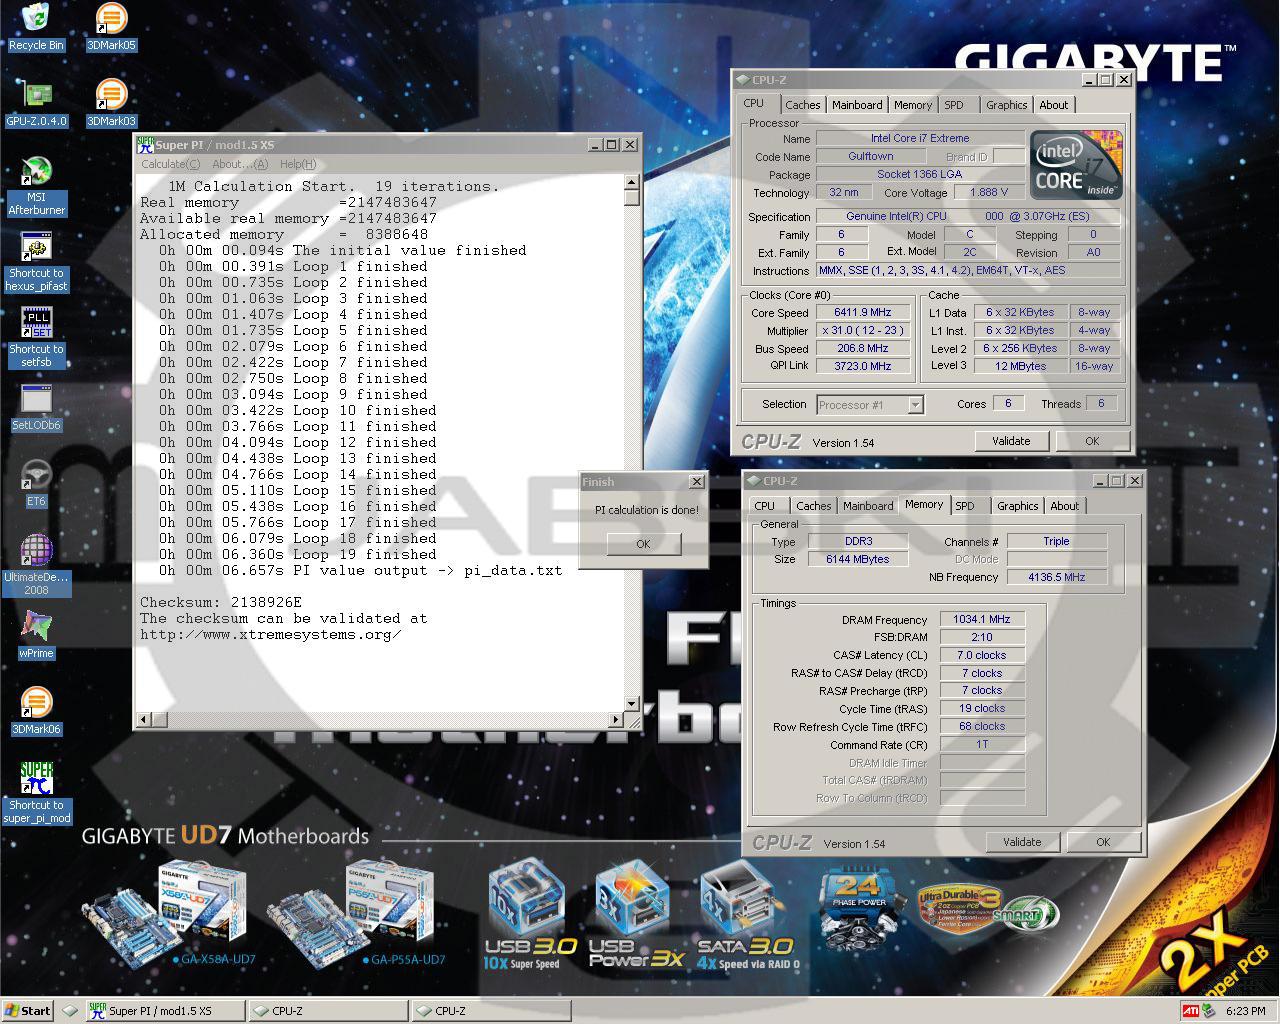This screenshot has height=1024, width=1280.
Task: Click Super PI vertical scrollbar down arrow
Action: click(x=632, y=704)
